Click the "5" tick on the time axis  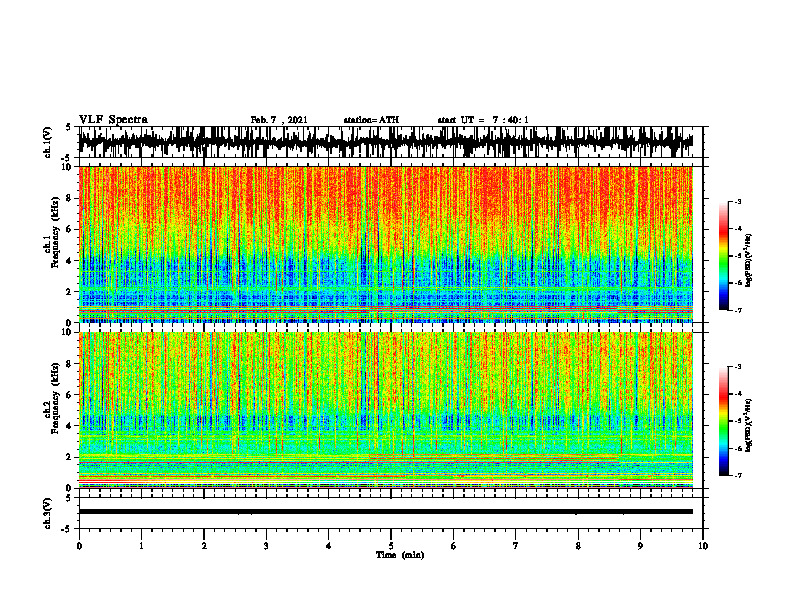click(x=391, y=546)
